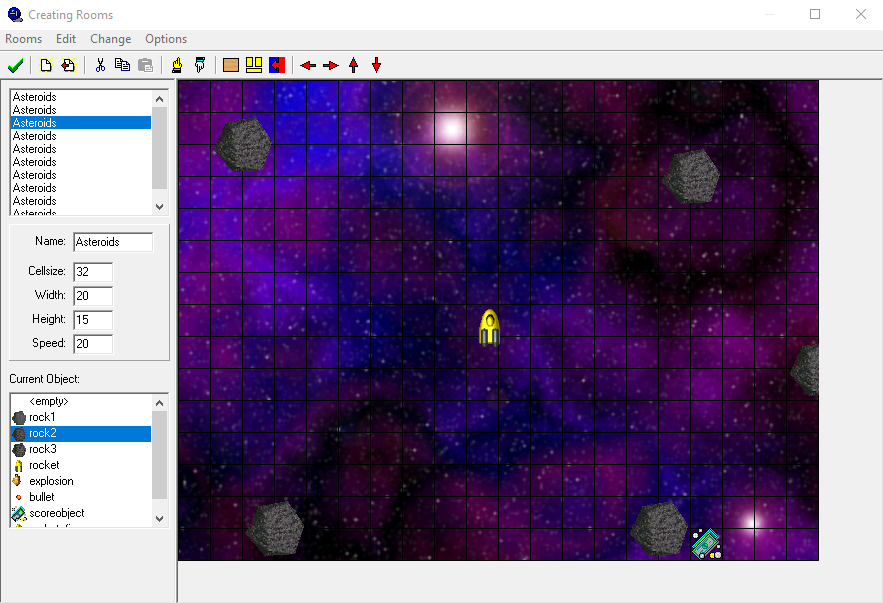Click the hand pointing down icon
The height and width of the screenshot is (603, 883).
click(x=200, y=65)
